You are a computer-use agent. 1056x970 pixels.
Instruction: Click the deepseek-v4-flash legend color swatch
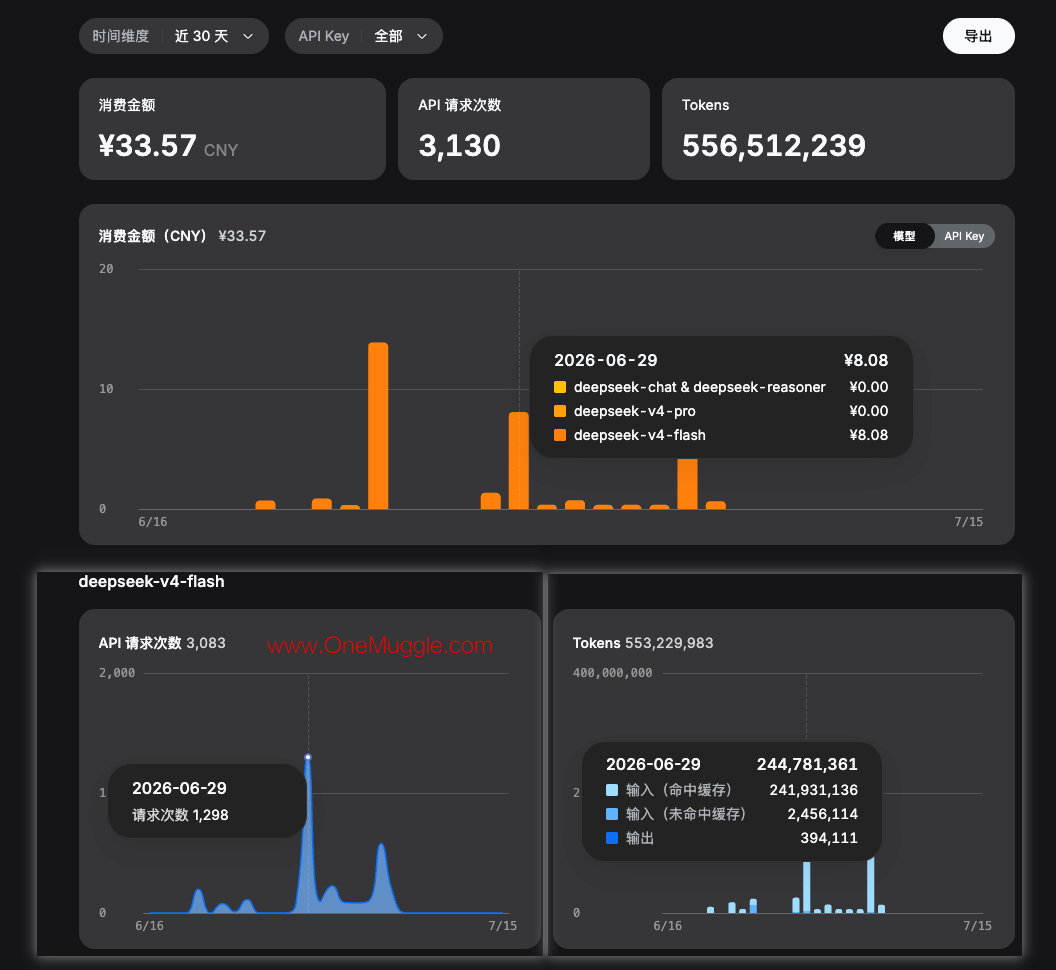tap(560, 435)
